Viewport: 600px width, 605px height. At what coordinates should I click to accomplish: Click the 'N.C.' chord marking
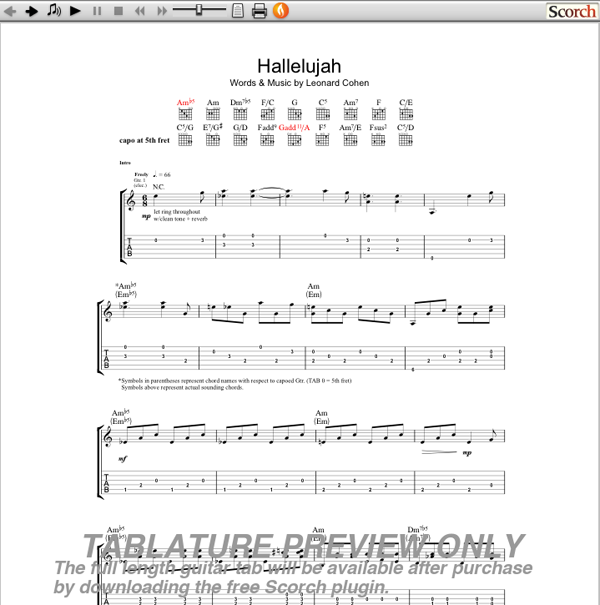[159, 187]
